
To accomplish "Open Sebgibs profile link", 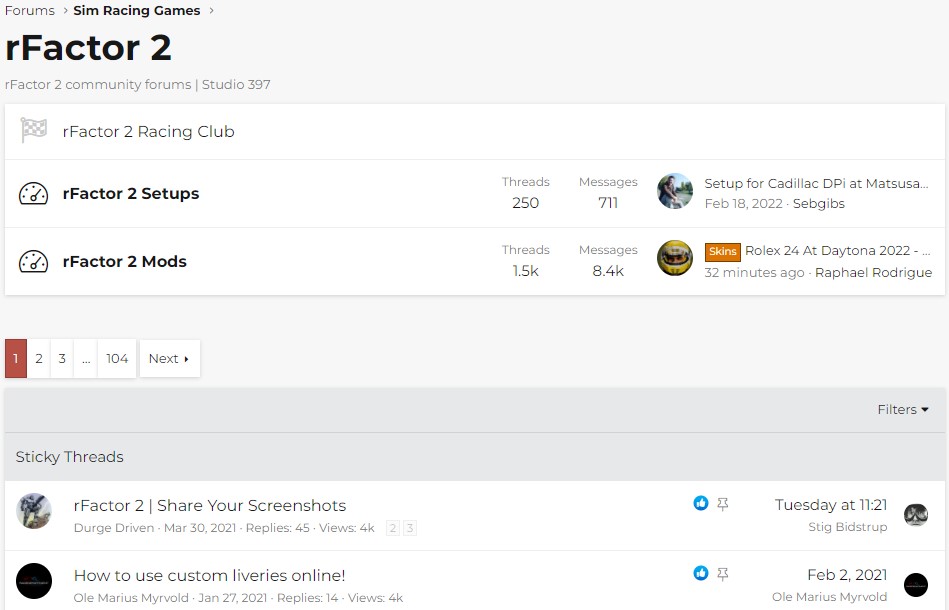I will 818,203.
